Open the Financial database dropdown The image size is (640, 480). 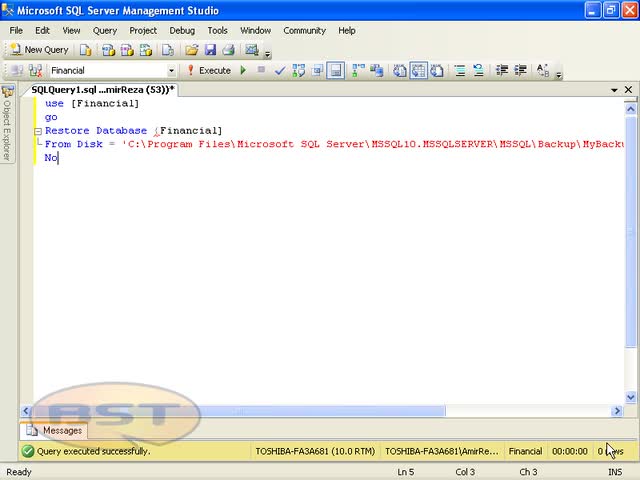pos(171,71)
